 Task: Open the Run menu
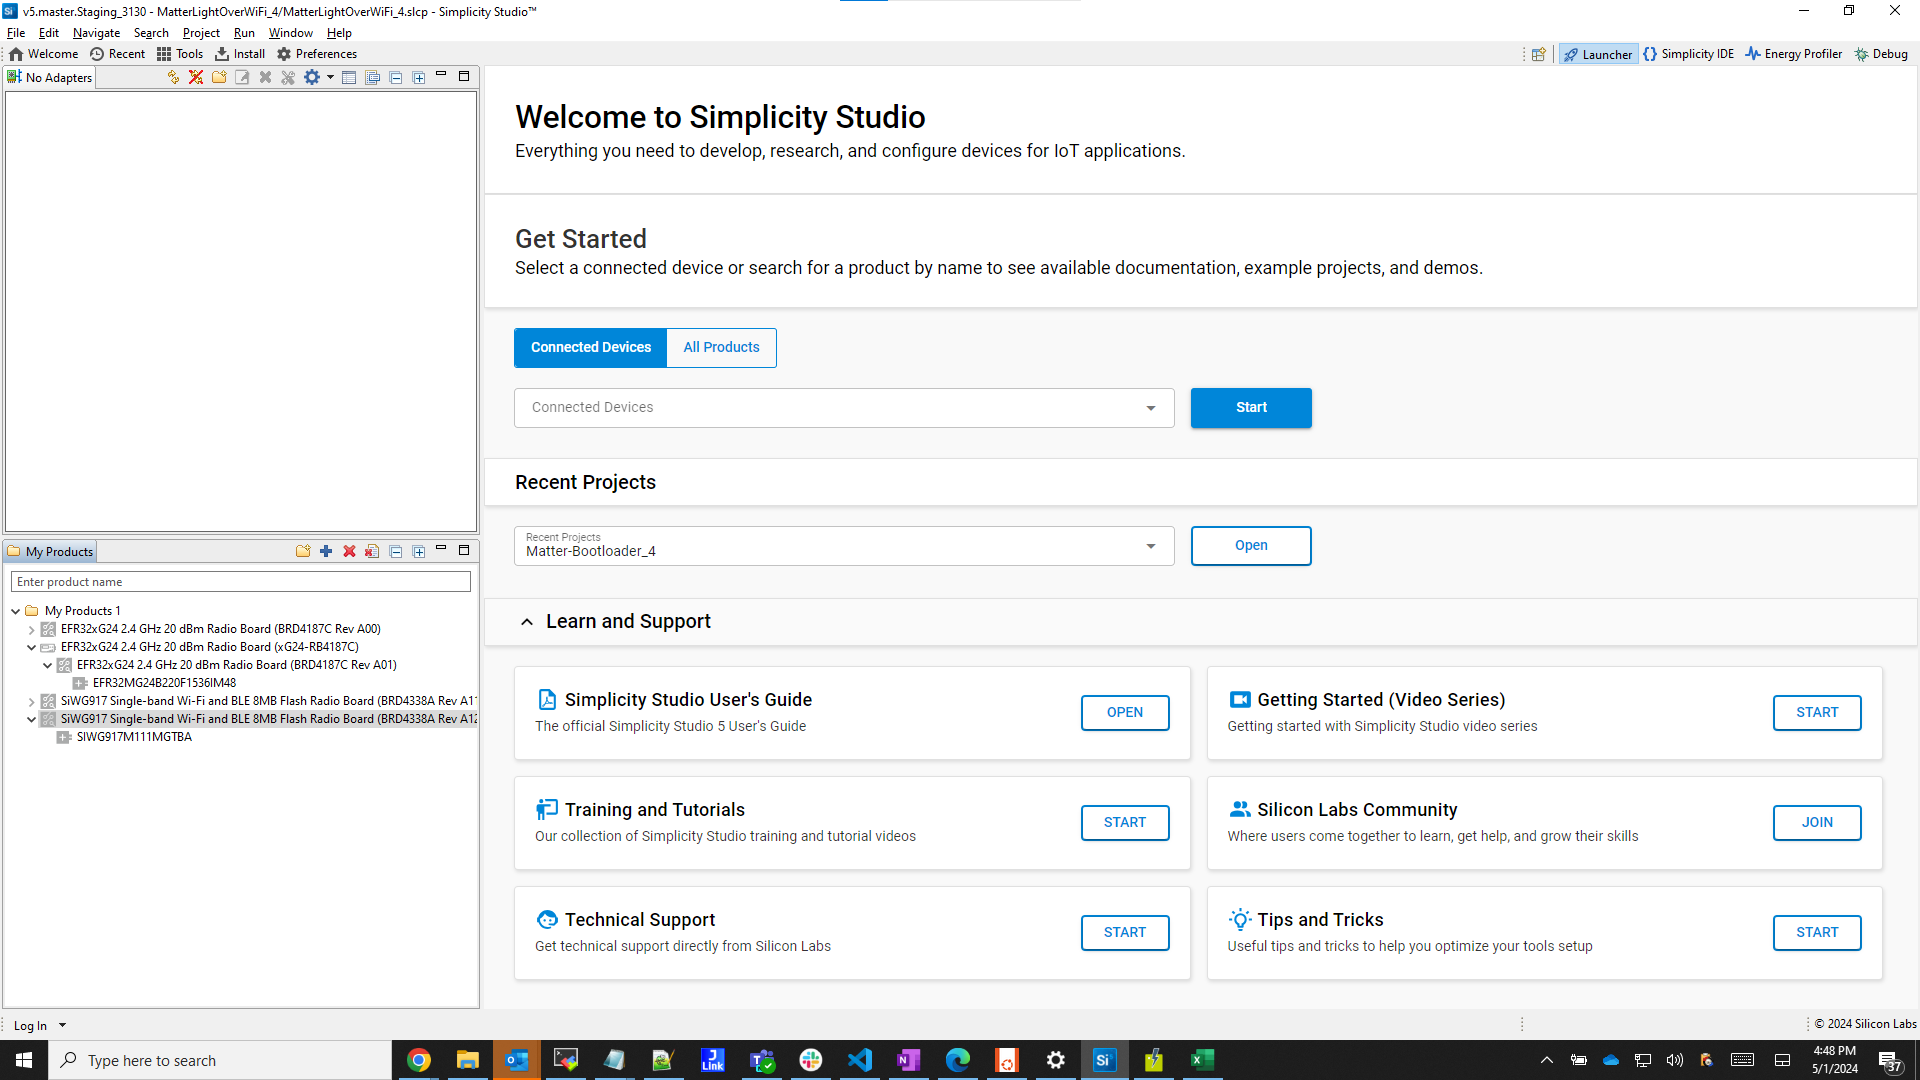[x=244, y=33]
